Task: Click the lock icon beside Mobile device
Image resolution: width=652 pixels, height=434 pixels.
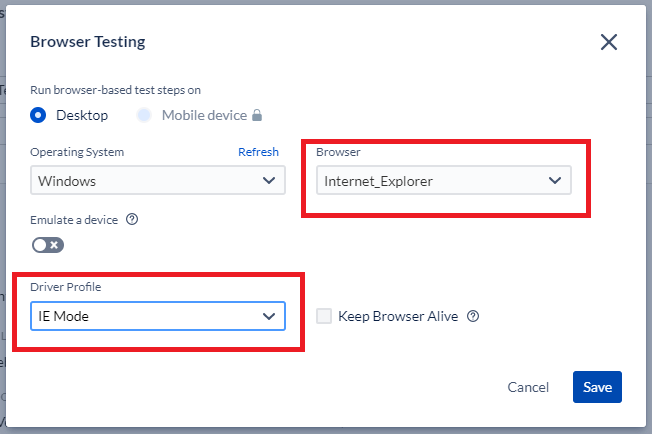Action: 257,115
